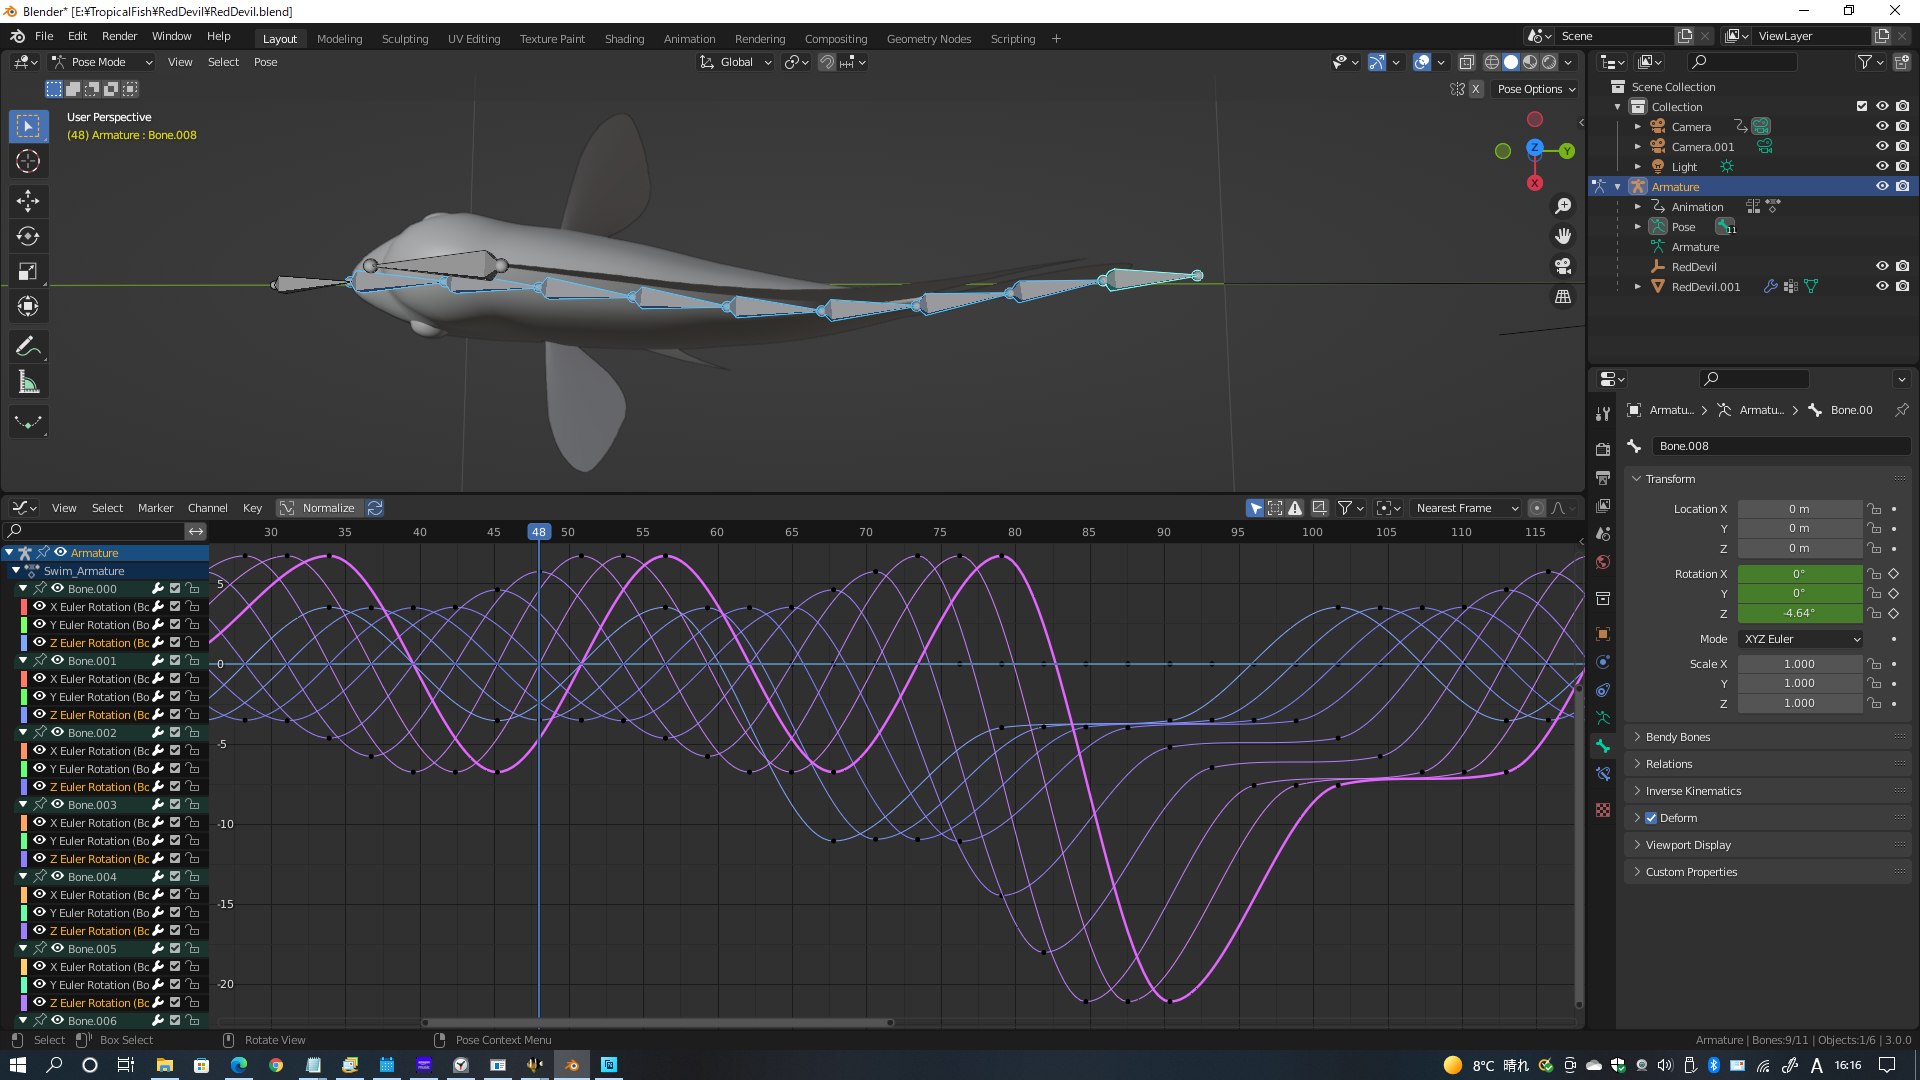Switch to the Animation workspace tab
1920x1080 pixels.
(689, 39)
